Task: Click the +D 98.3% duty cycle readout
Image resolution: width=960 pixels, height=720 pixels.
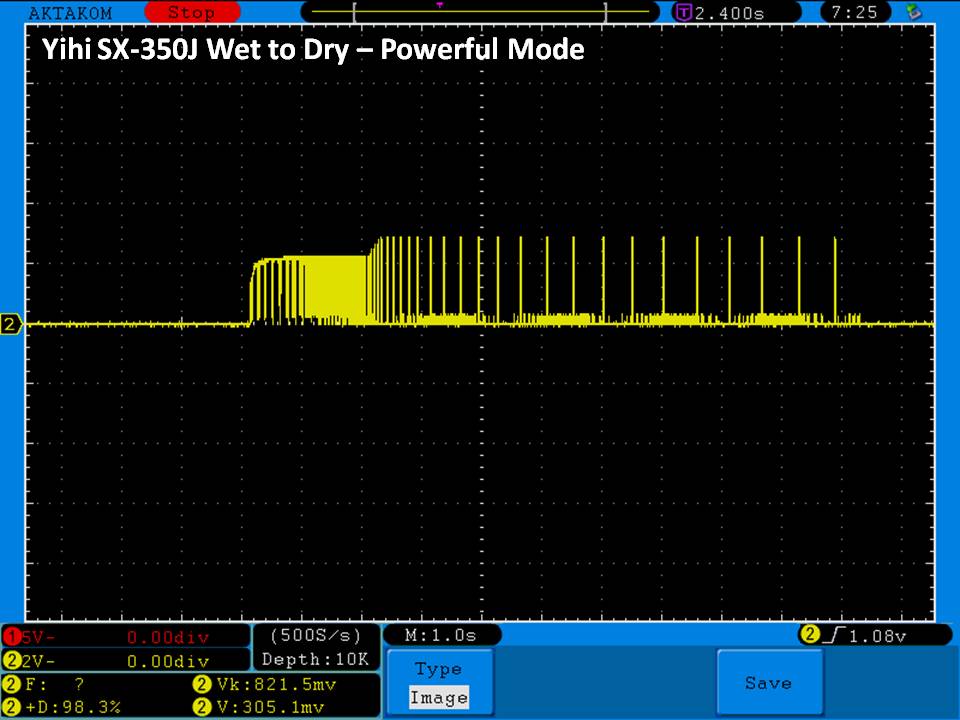Action: pos(70,707)
